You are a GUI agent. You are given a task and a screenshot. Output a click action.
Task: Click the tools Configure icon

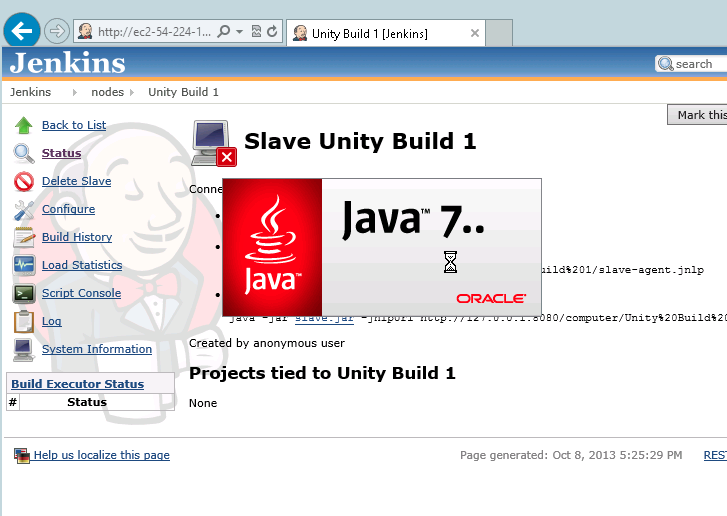24,210
